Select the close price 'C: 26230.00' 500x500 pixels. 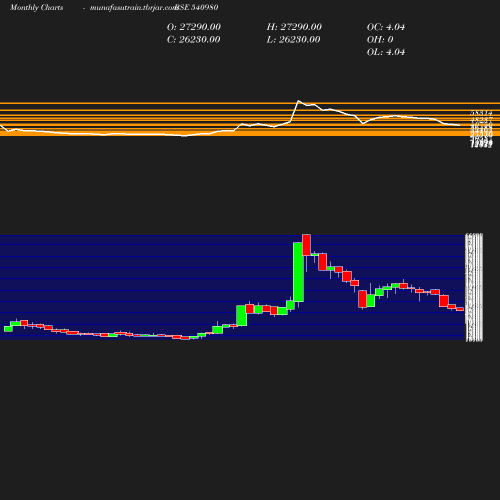pos(193,40)
